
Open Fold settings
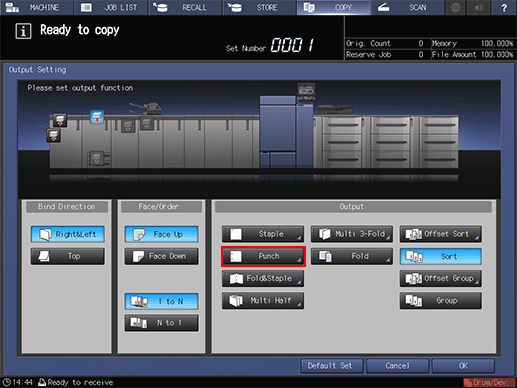pos(352,256)
